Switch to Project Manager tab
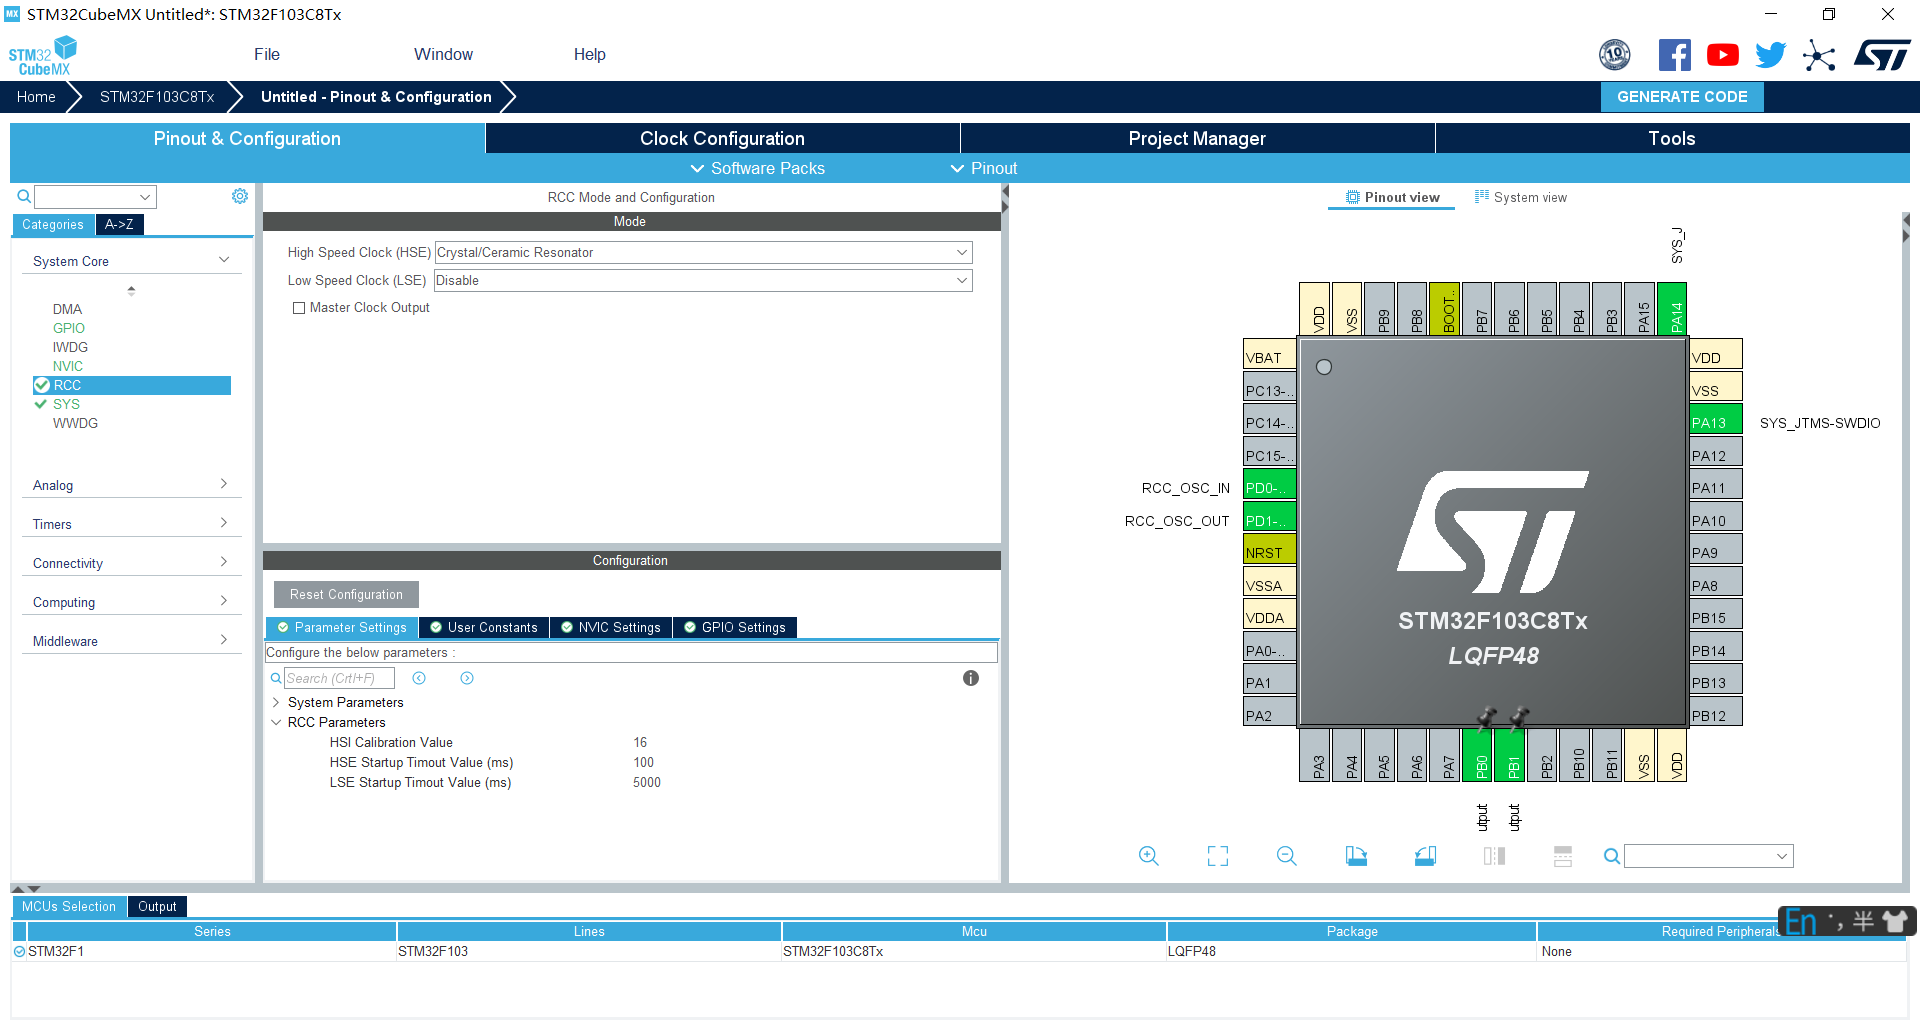 [x=1197, y=138]
